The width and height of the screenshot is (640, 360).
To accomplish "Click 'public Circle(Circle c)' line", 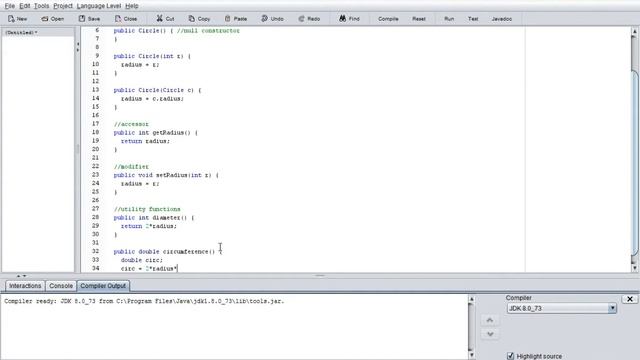I will click(x=158, y=90).
